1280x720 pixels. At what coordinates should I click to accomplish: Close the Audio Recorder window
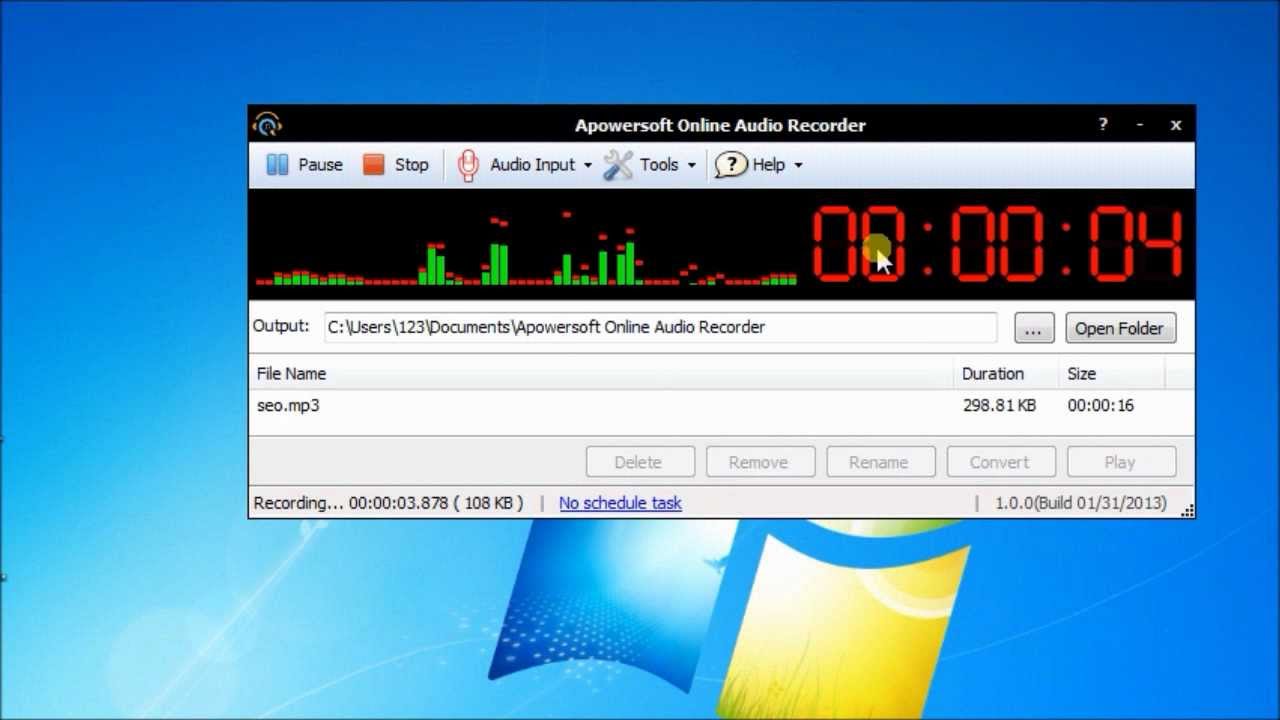pyautogui.click(x=1176, y=125)
